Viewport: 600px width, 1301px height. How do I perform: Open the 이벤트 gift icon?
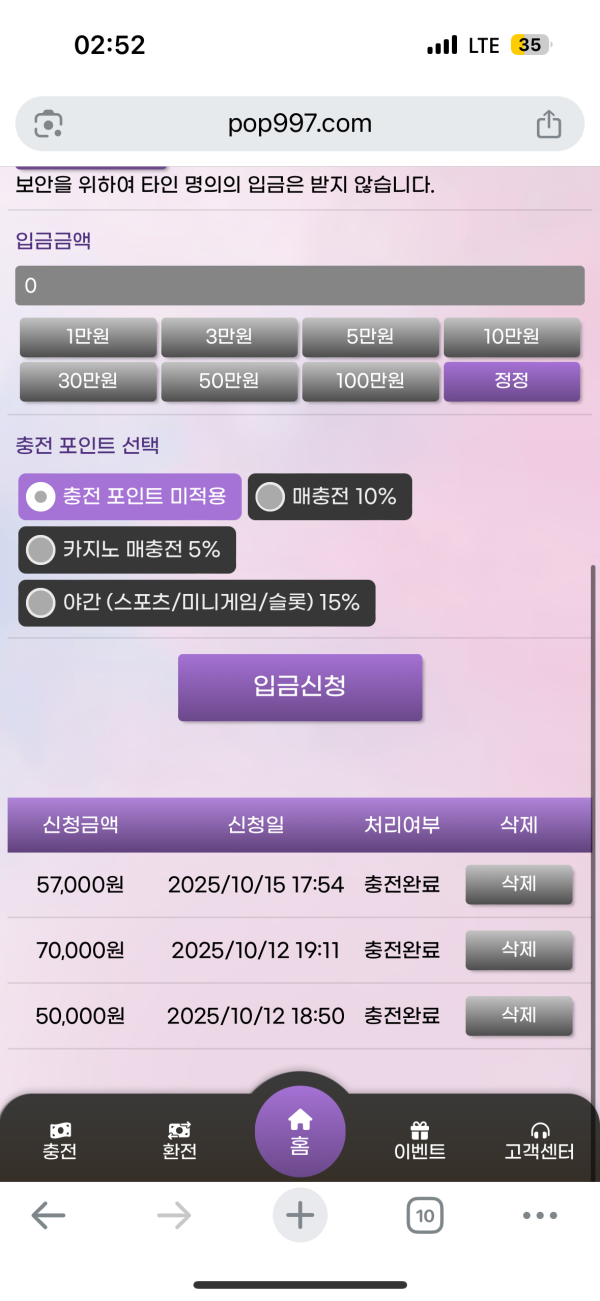pos(420,1130)
